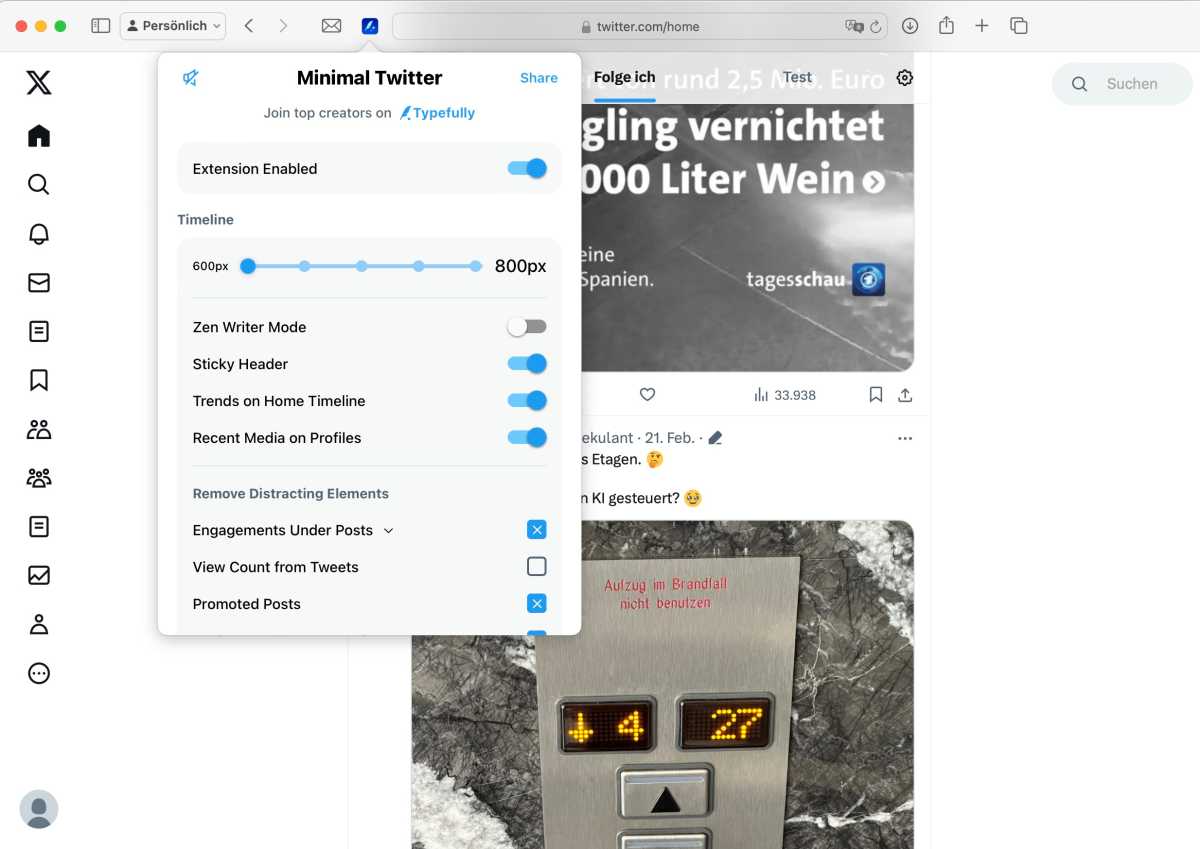Click view count 33.938 on post
Viewport: 1200px width, 849px height.
[785, 395]
